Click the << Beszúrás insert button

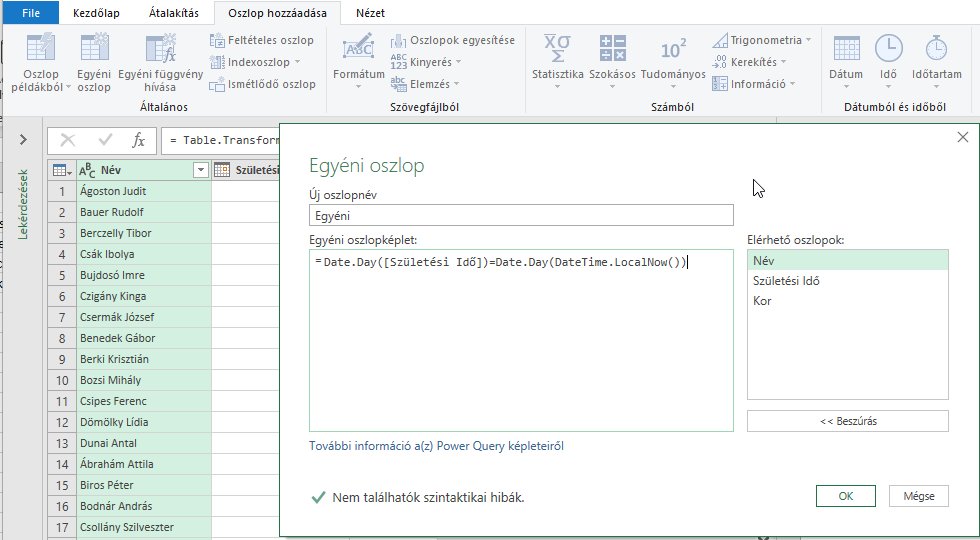[x=848, y=421]
